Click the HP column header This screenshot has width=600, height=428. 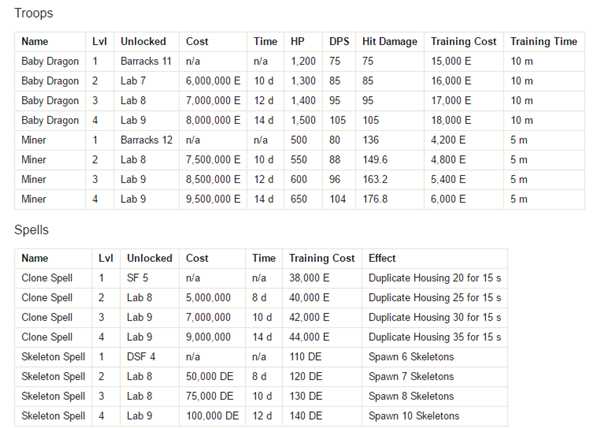pos(297,41)
